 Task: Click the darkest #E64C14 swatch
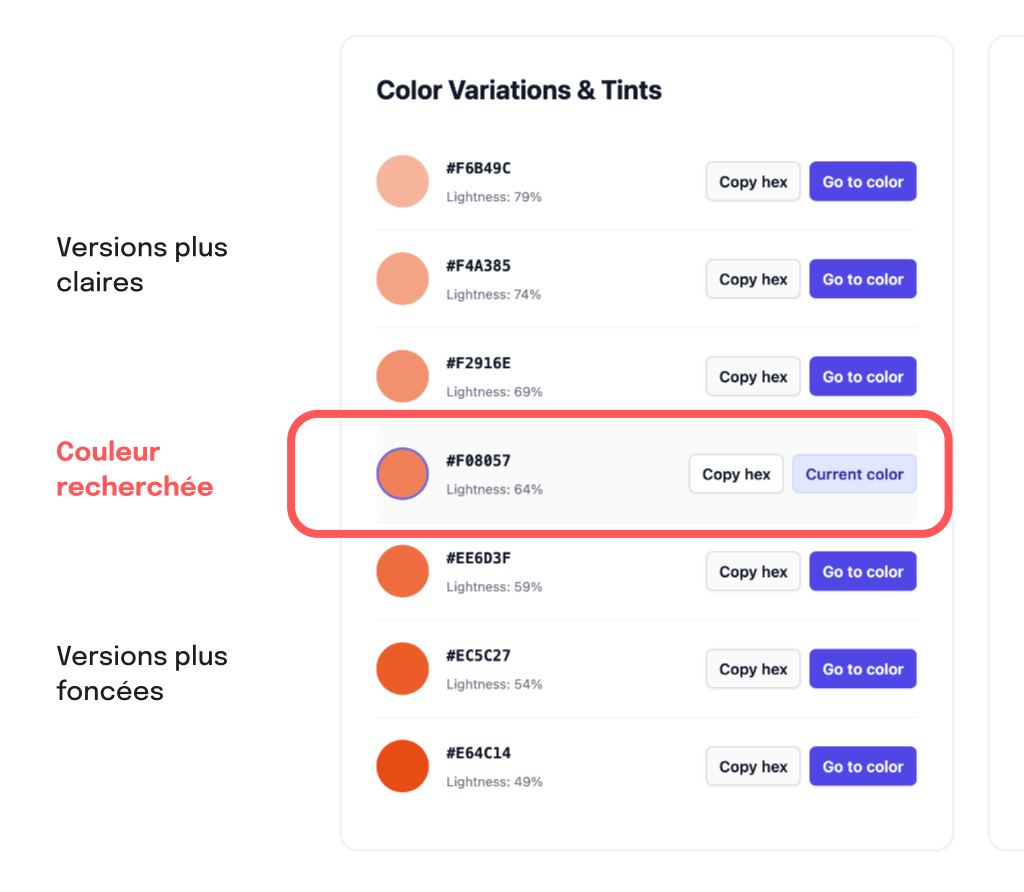pyautogui.click(x=402, y=766)
